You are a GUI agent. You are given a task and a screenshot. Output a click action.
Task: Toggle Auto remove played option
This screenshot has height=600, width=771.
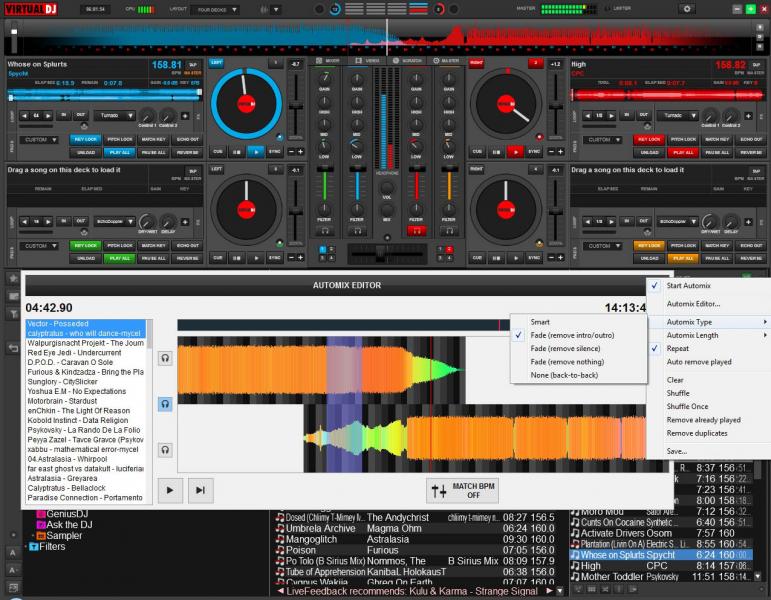point(699,361)
